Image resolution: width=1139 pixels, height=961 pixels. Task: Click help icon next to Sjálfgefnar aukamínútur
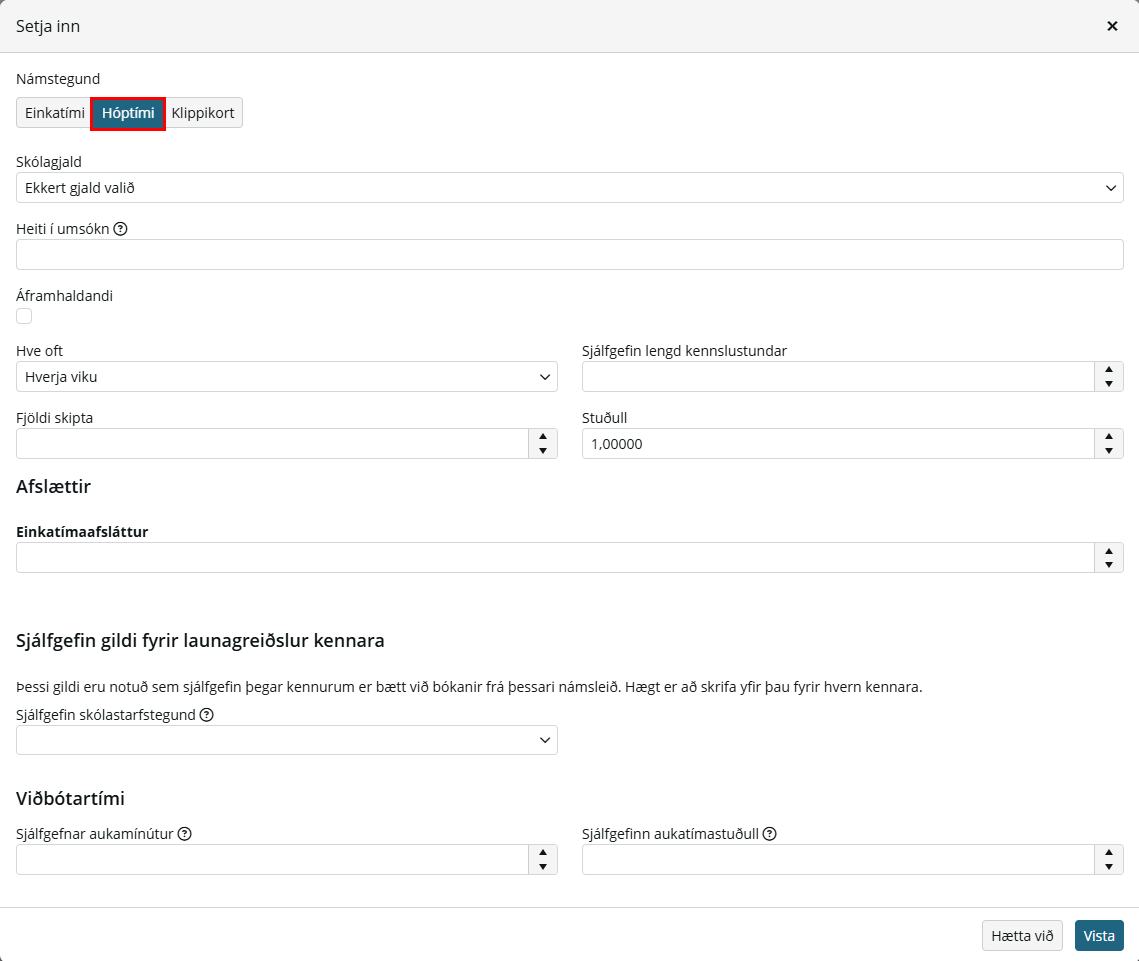[185, 834]
